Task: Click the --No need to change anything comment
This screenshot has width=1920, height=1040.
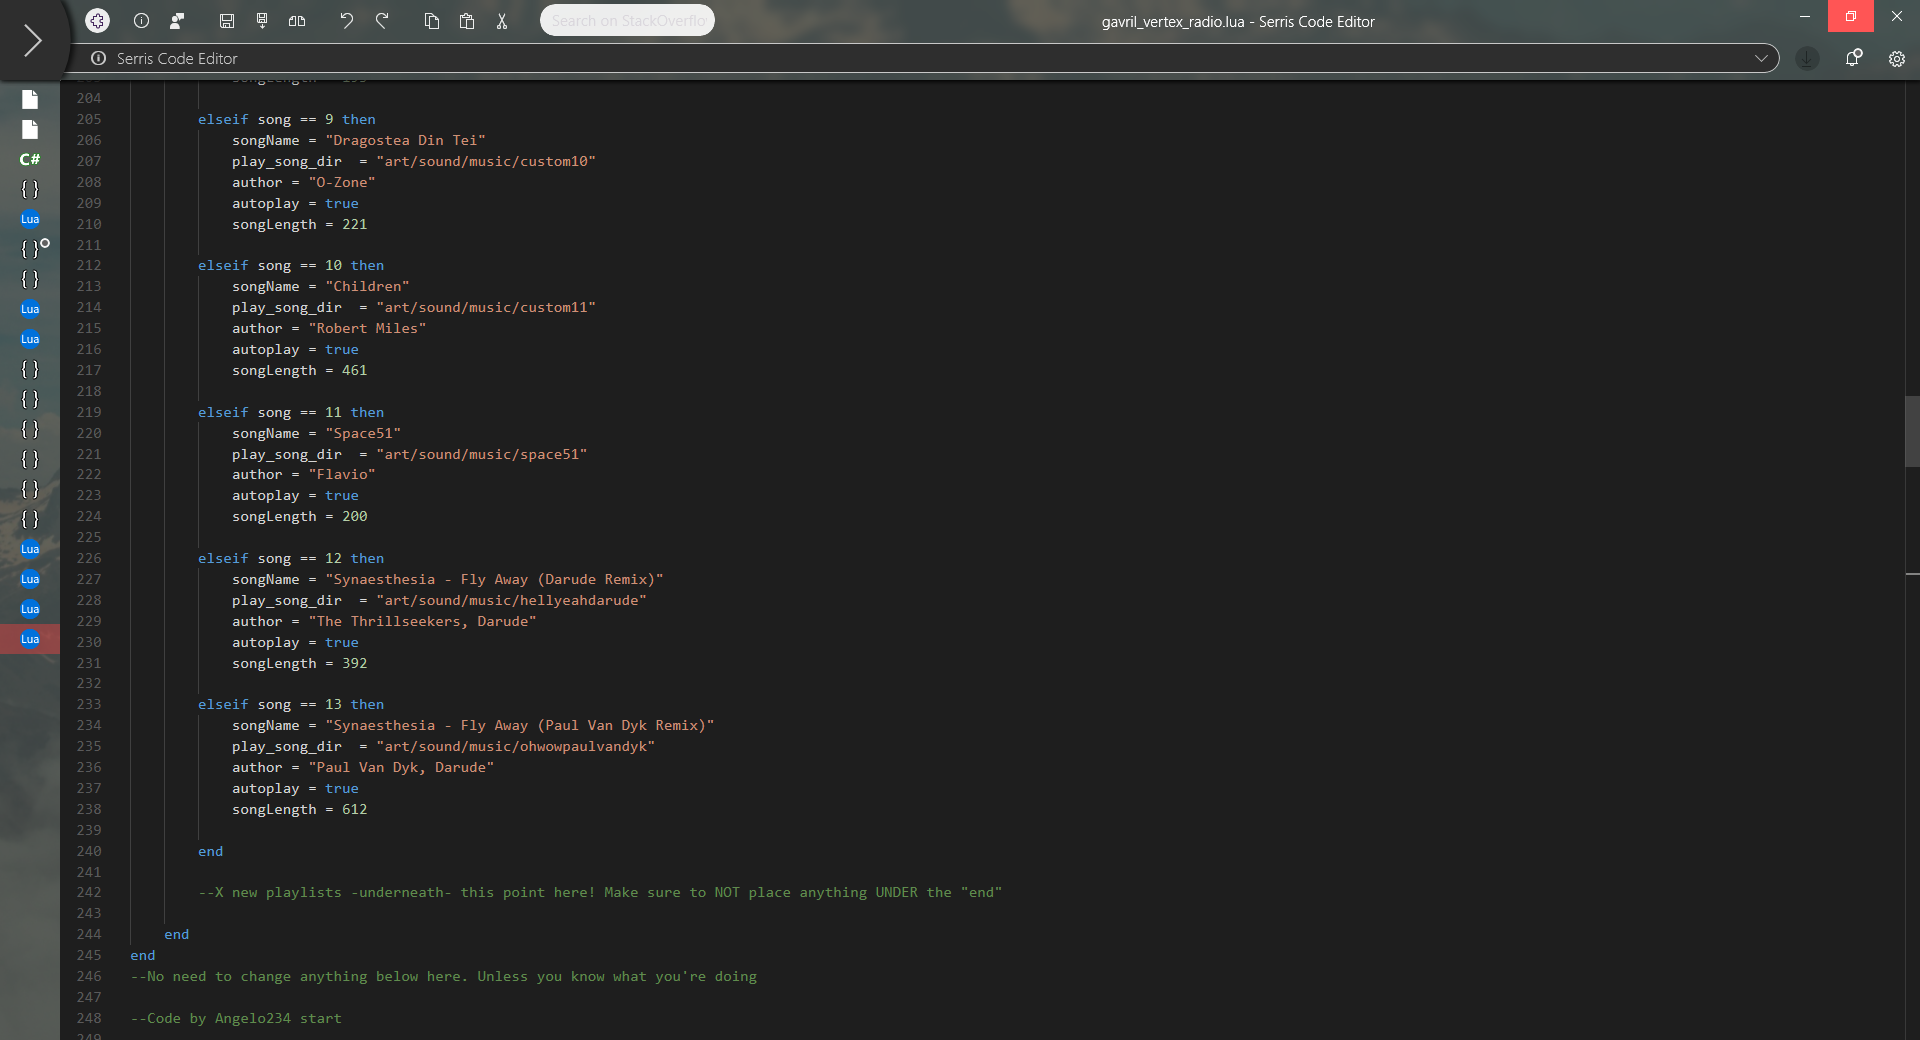Action: pos(443,976)
